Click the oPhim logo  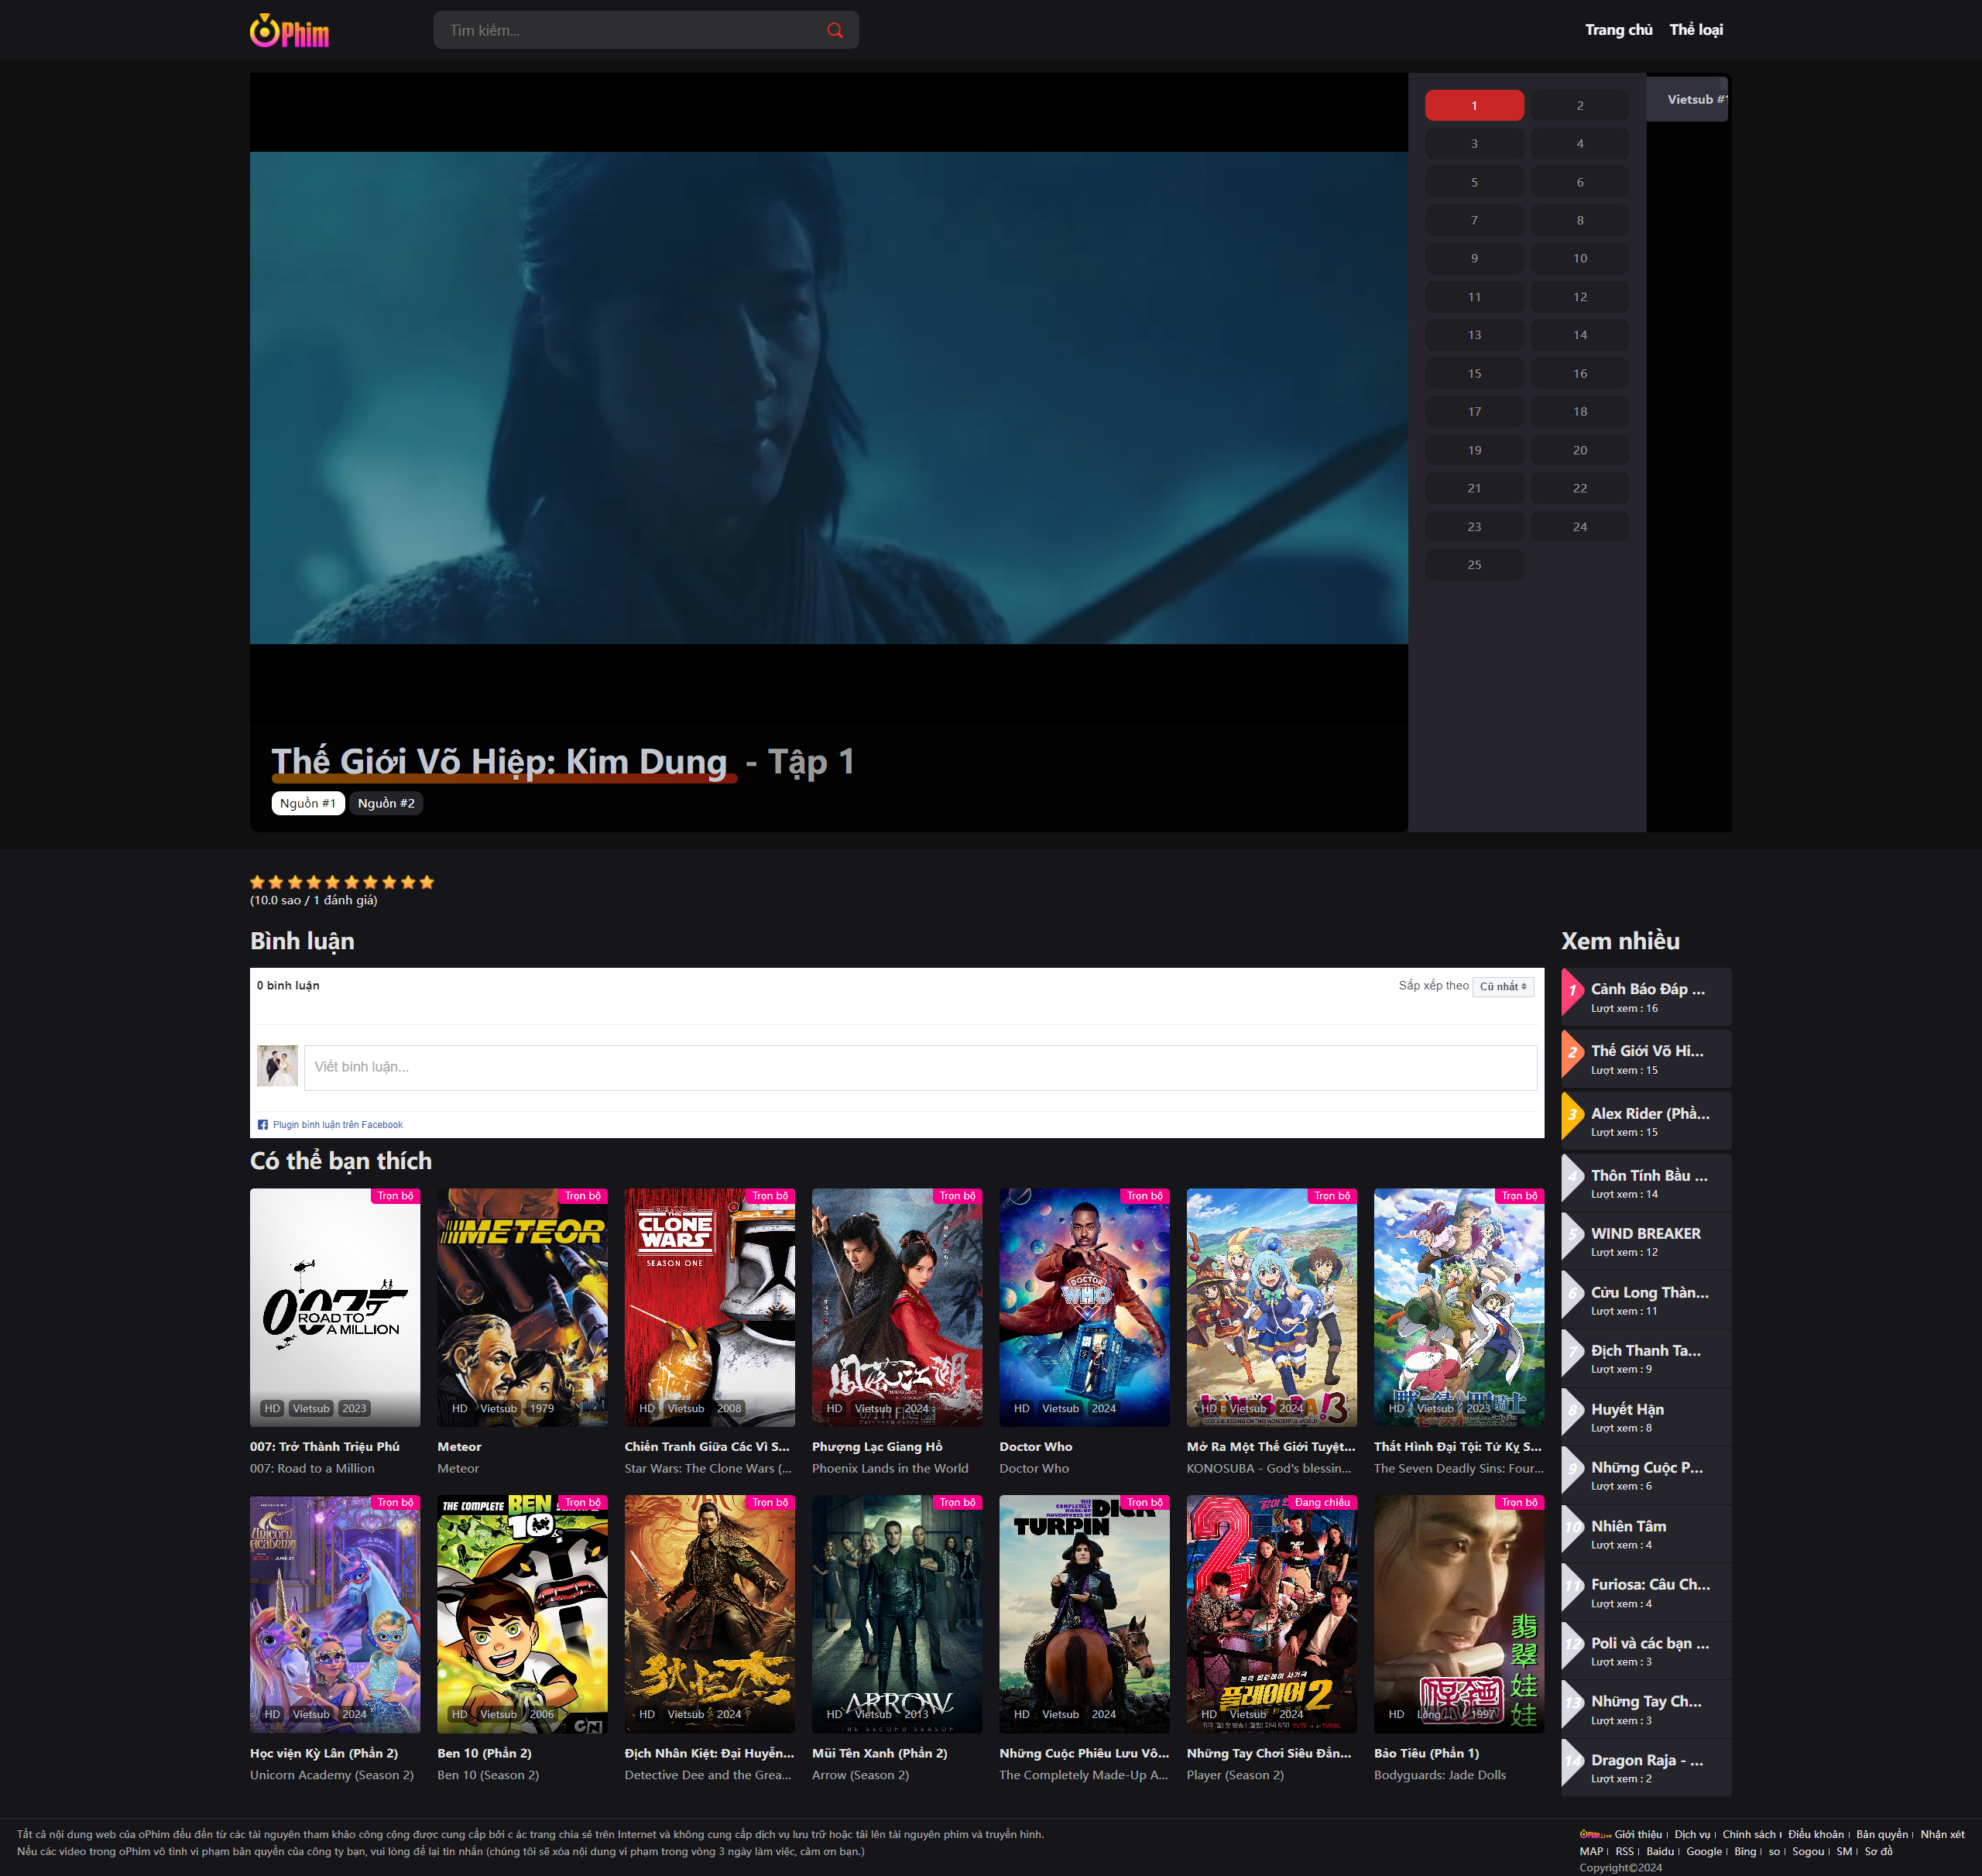[x=289, y=31]
